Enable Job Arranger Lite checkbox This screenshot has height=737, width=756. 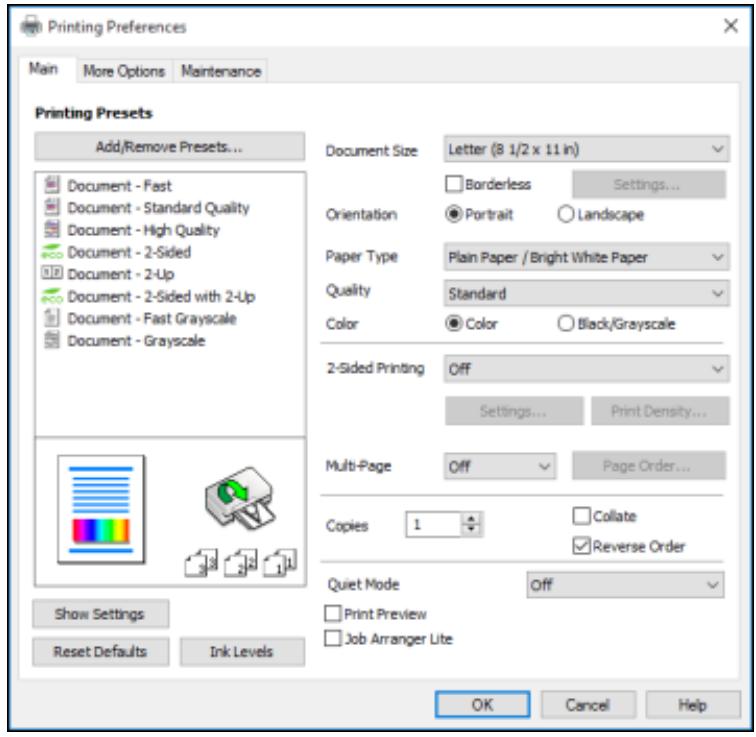[x=333, y=639]
